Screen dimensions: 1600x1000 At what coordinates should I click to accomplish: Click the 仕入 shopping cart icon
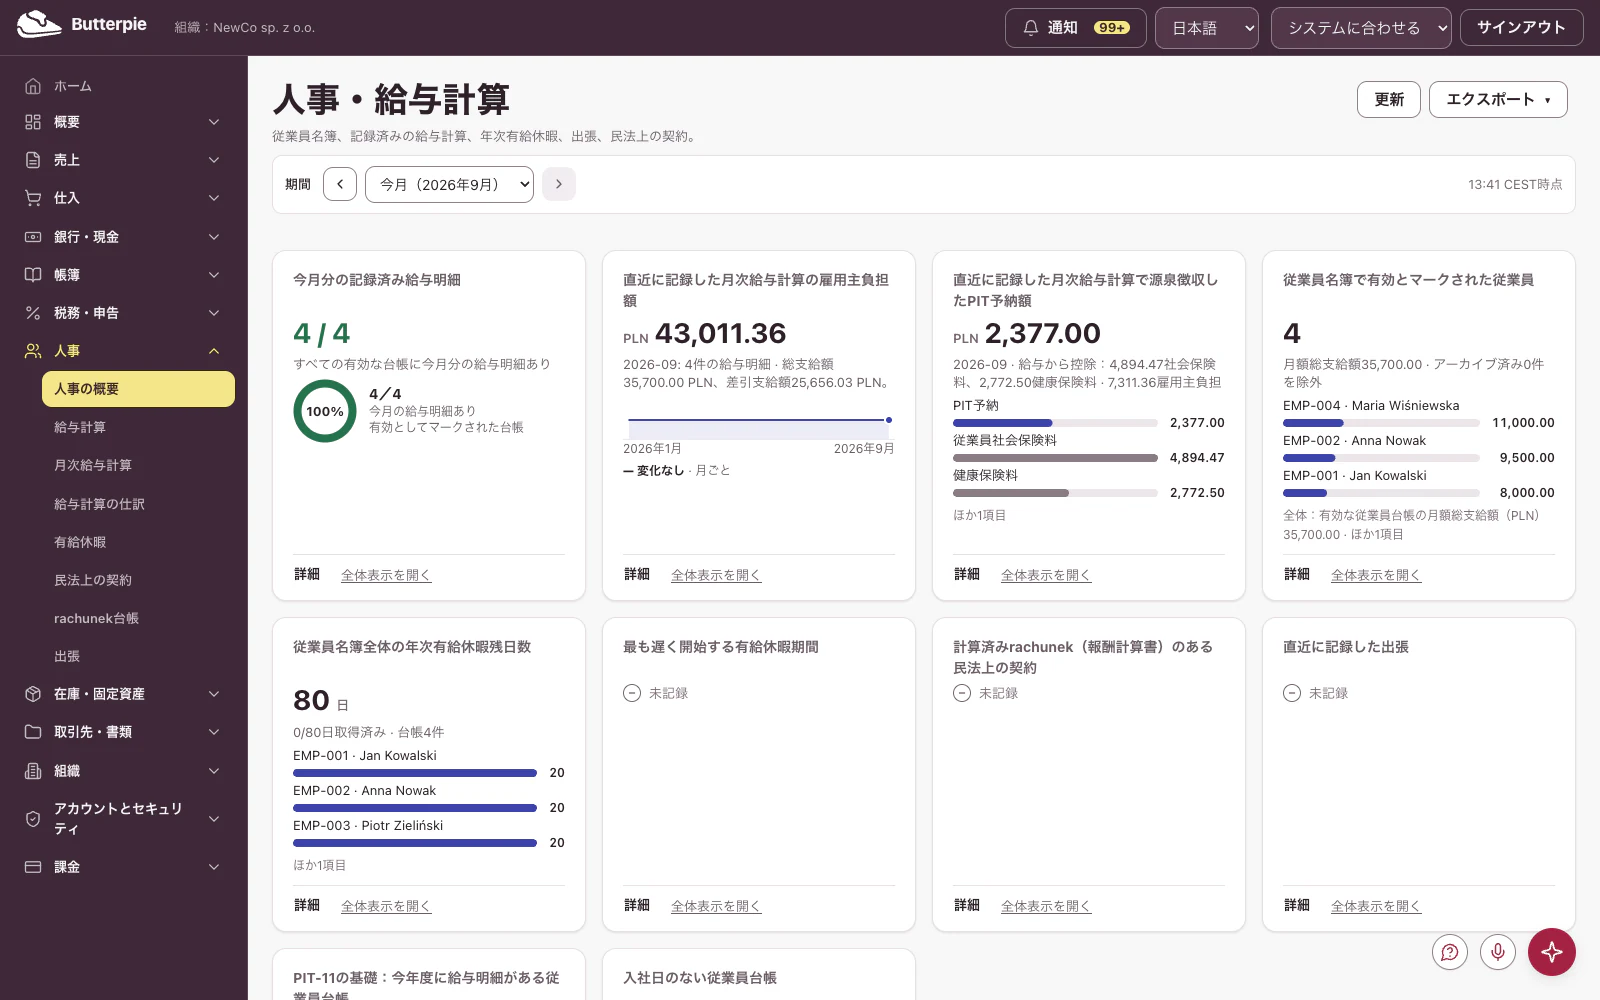[33, 198]
